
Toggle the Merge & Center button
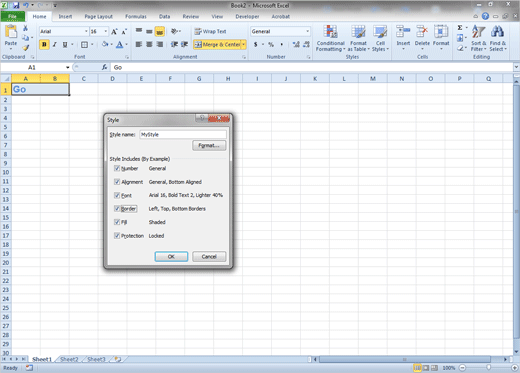pos(217,44)
